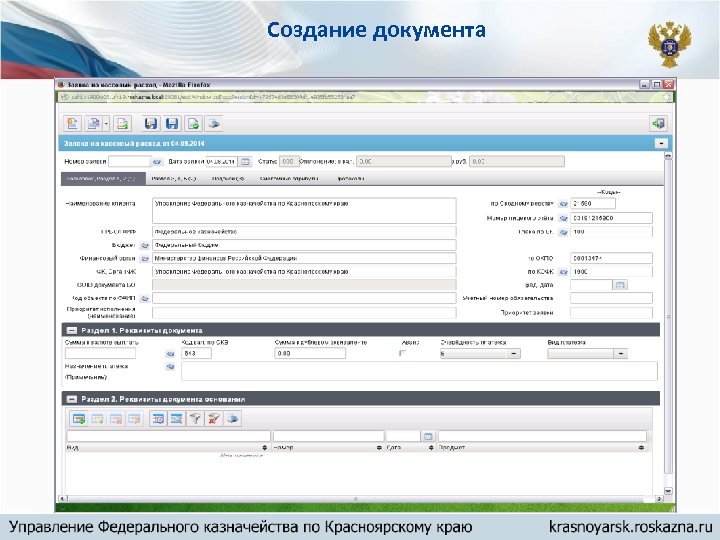
Task: Click the Firefox address bar
Action: [x=366, y=97]
